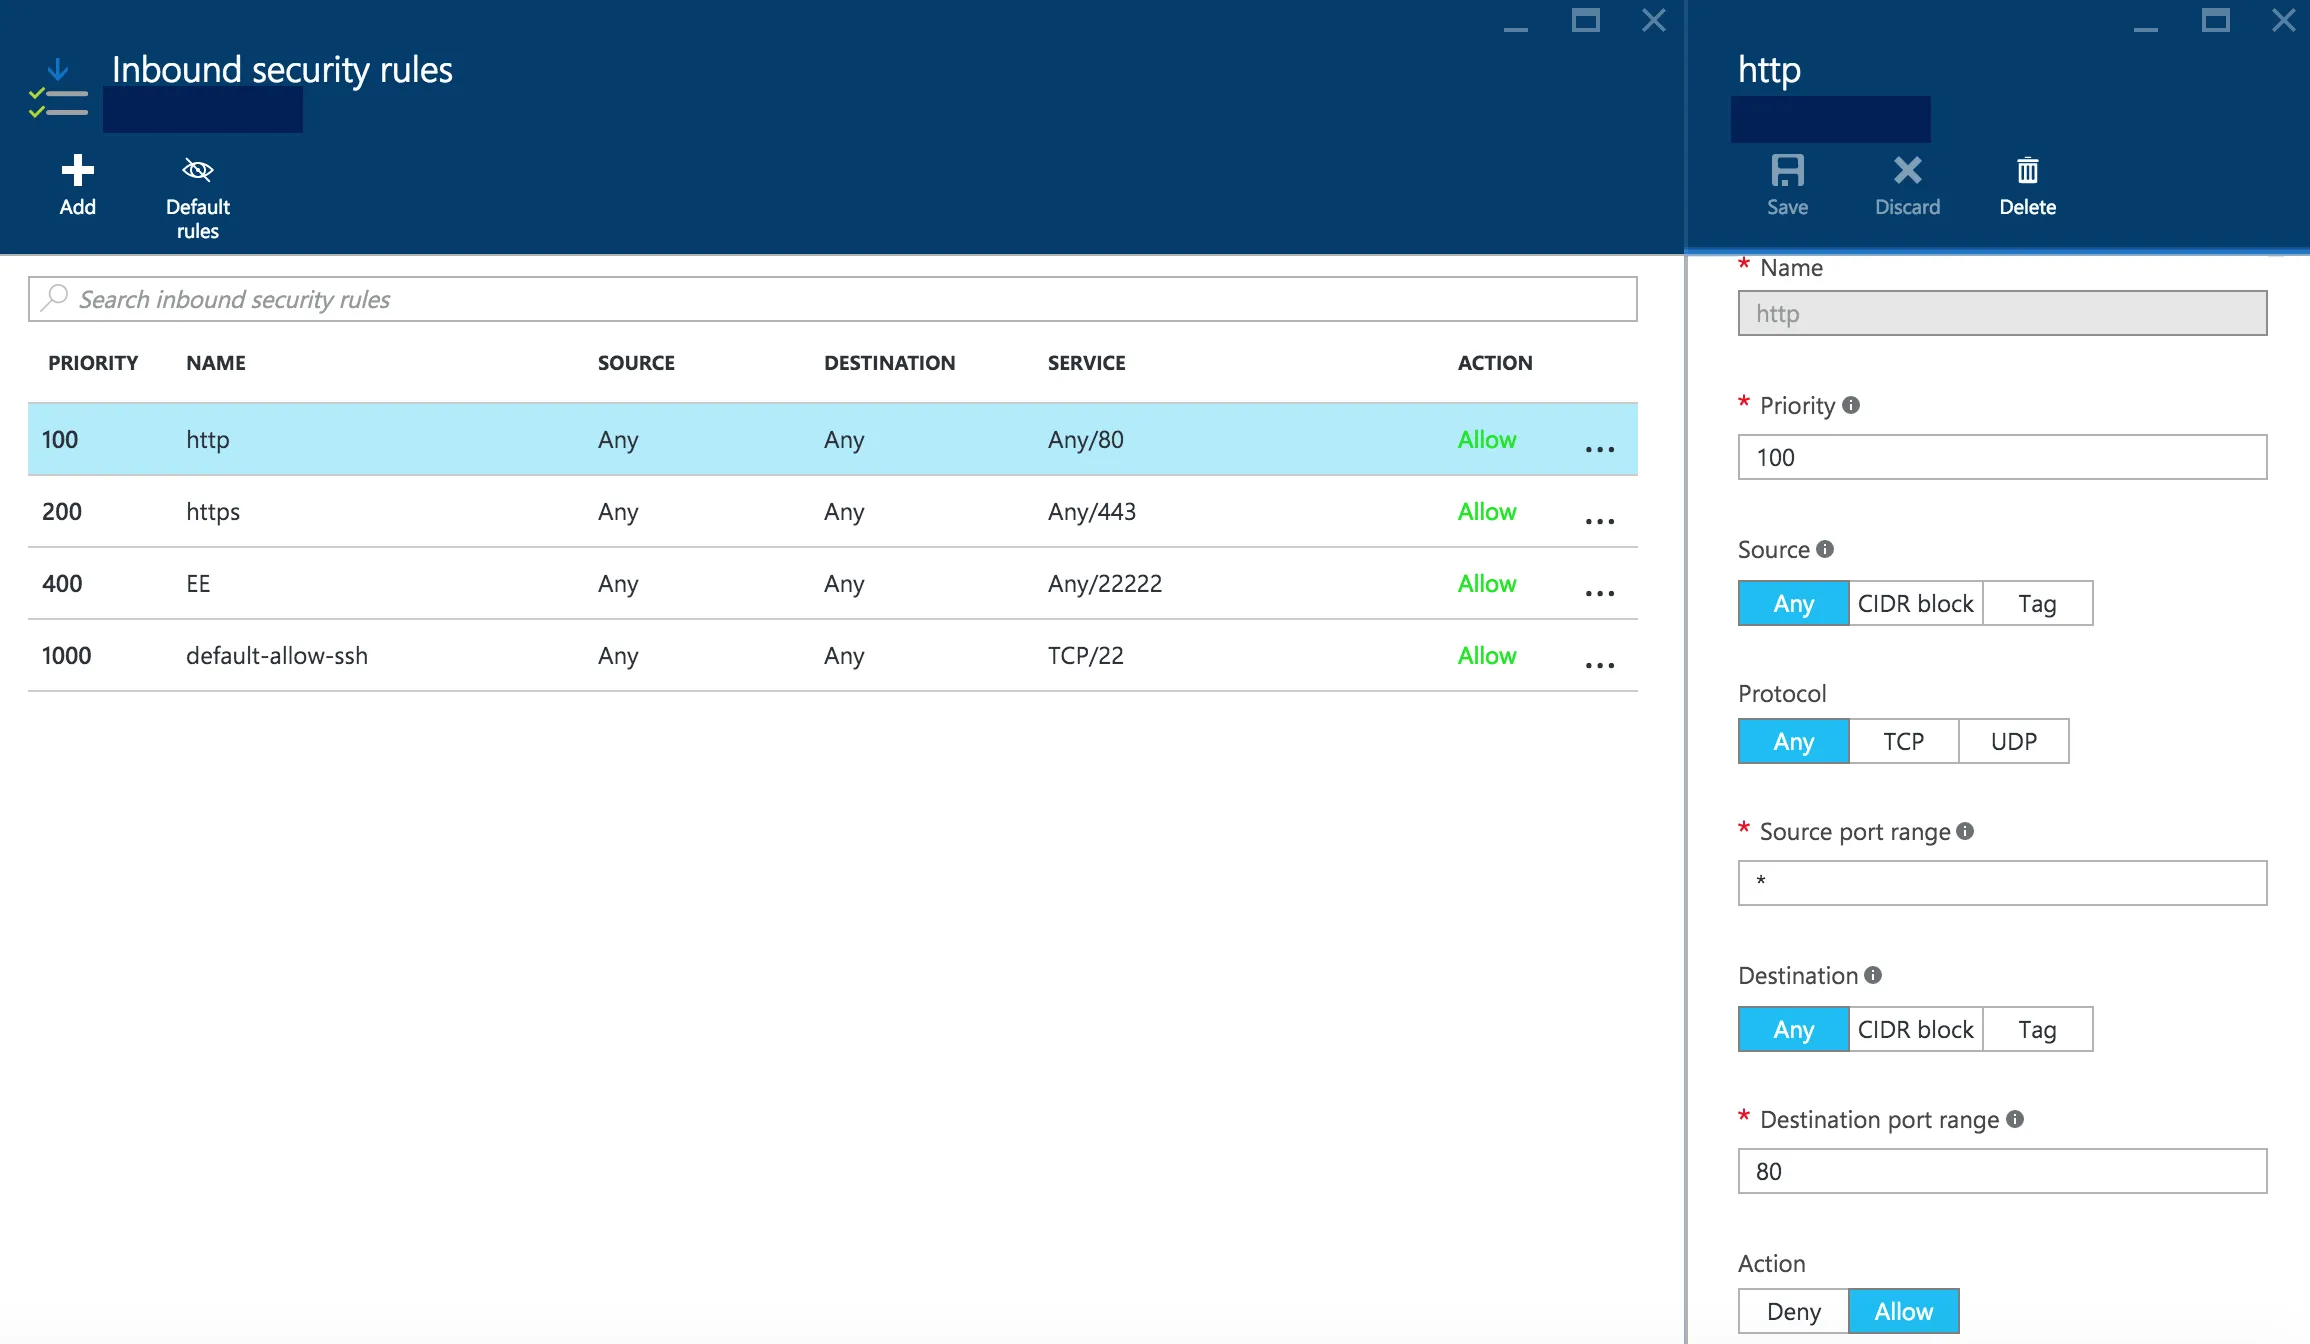2310x1344 pixels.
Task: Click the Delete trash icon
Action: click(x=2027, y=171)
